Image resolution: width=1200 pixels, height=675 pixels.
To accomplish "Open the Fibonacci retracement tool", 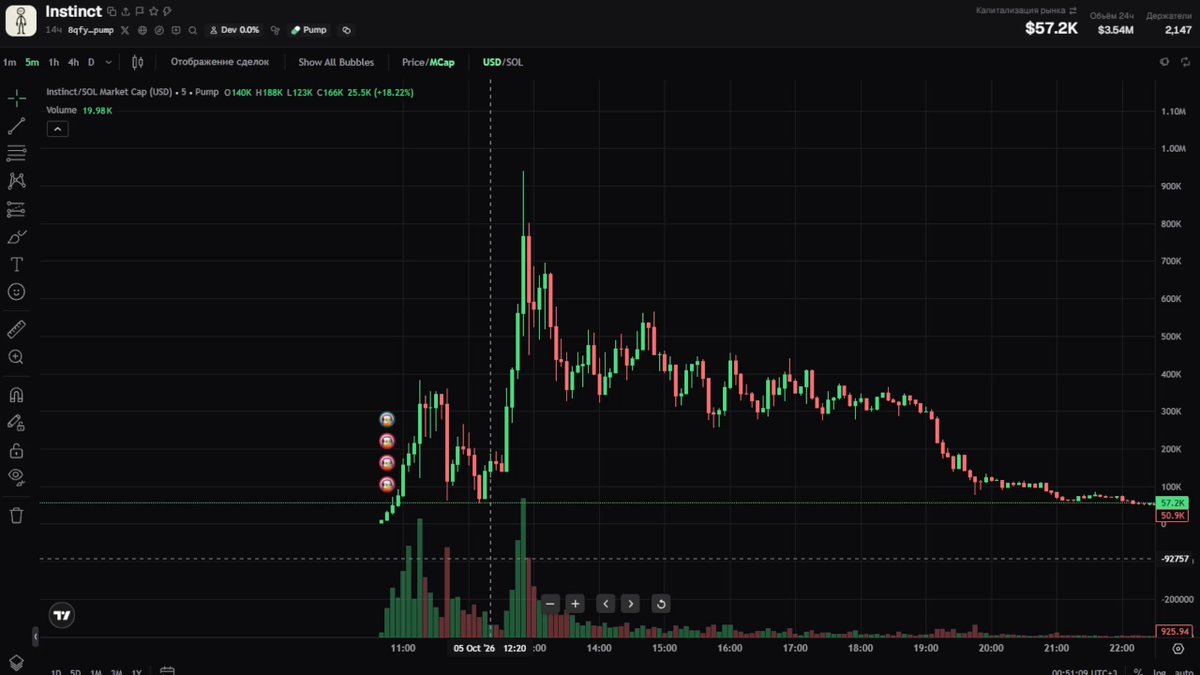I will click(x=16, y=153).
